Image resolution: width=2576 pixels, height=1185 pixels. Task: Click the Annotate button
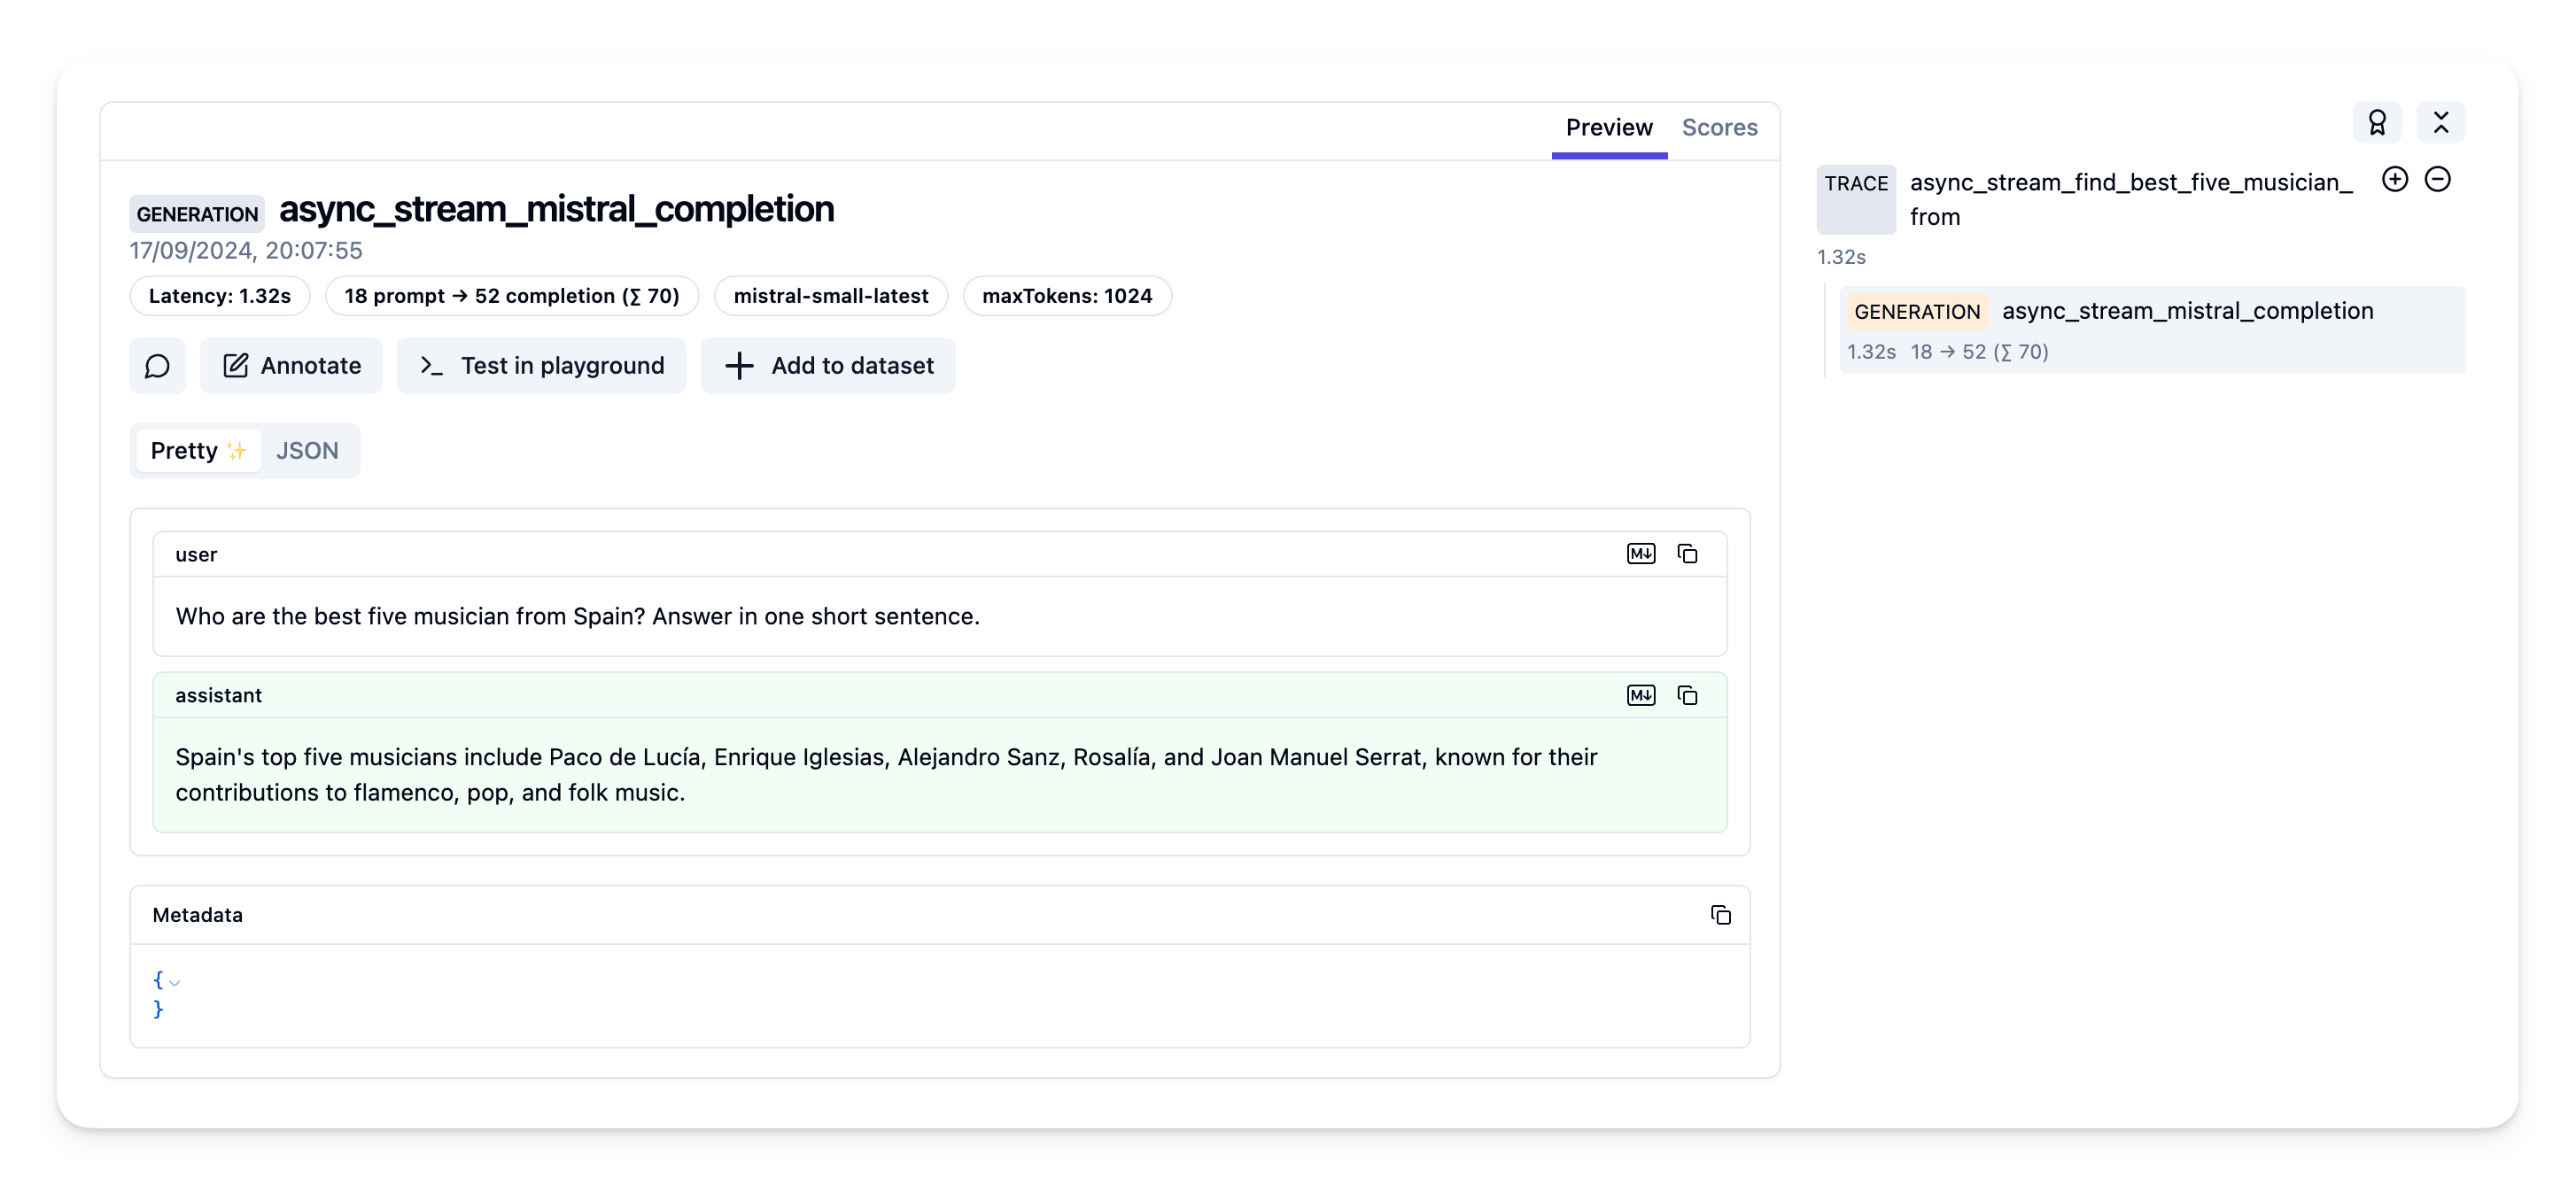[x=291, y=366]
